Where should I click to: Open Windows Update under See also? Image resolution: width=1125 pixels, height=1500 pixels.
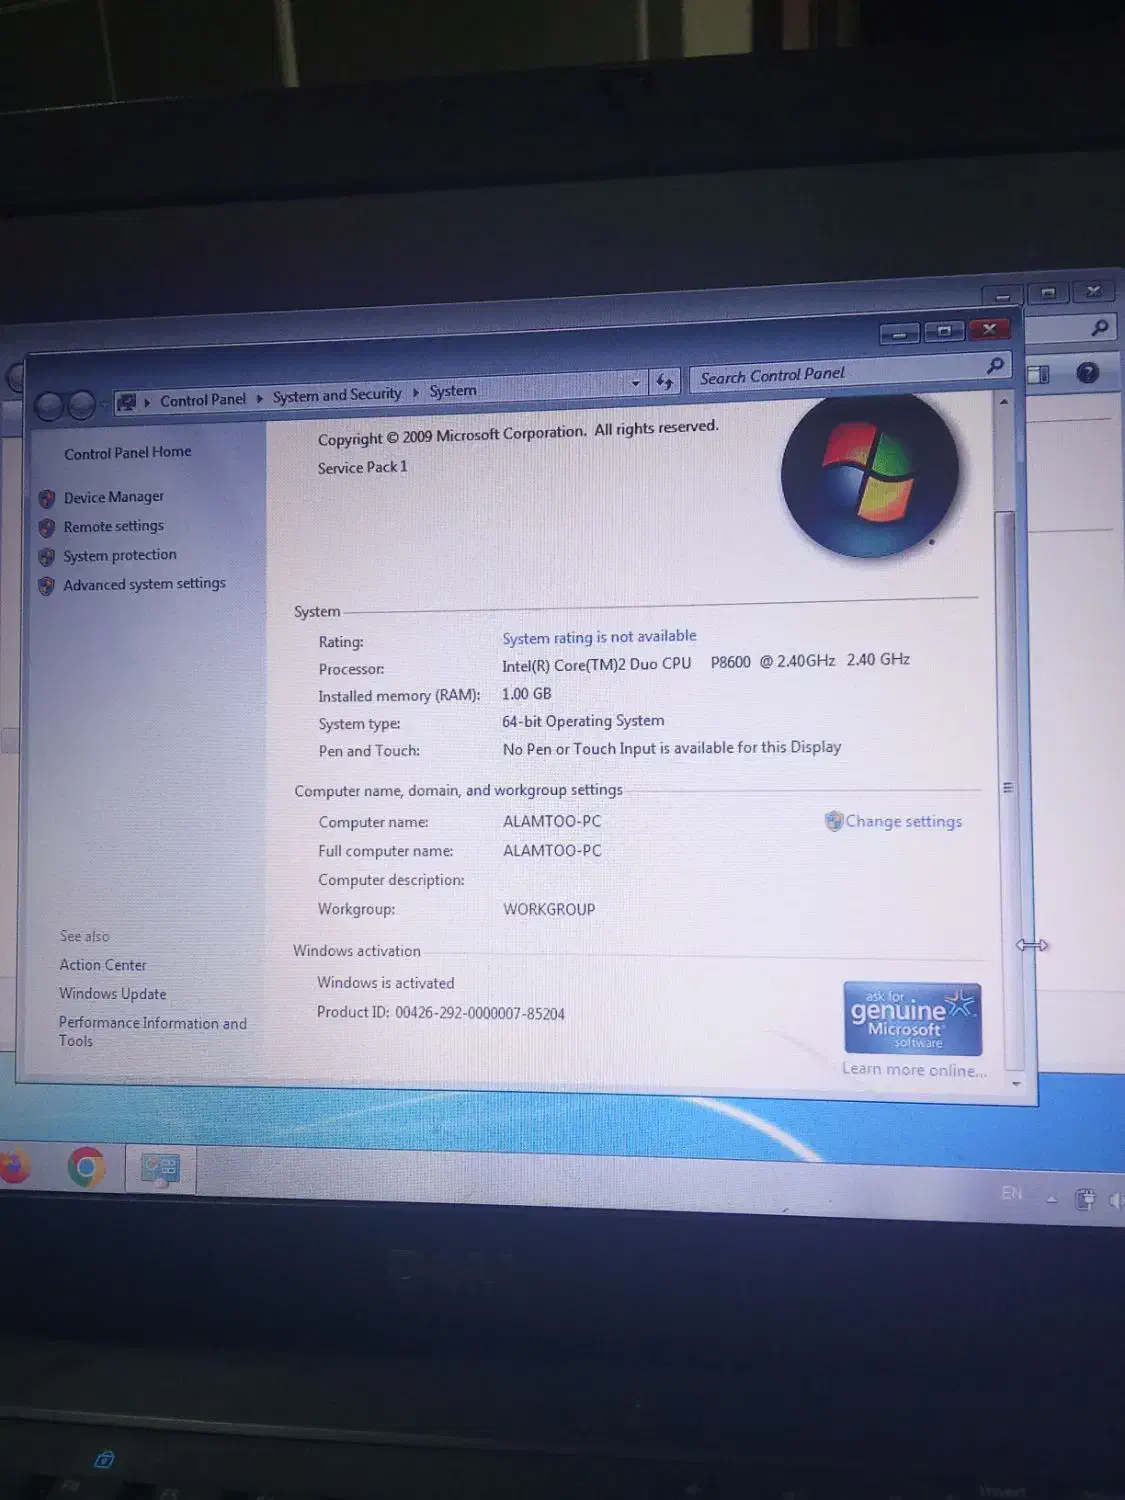[x=112, y=994]
